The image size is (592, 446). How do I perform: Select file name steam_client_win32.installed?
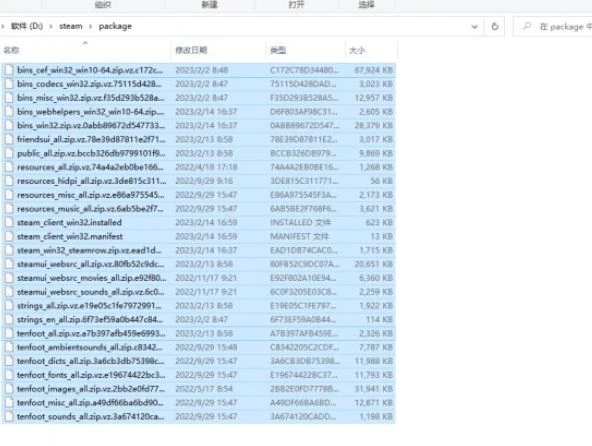tap(69, 222)
